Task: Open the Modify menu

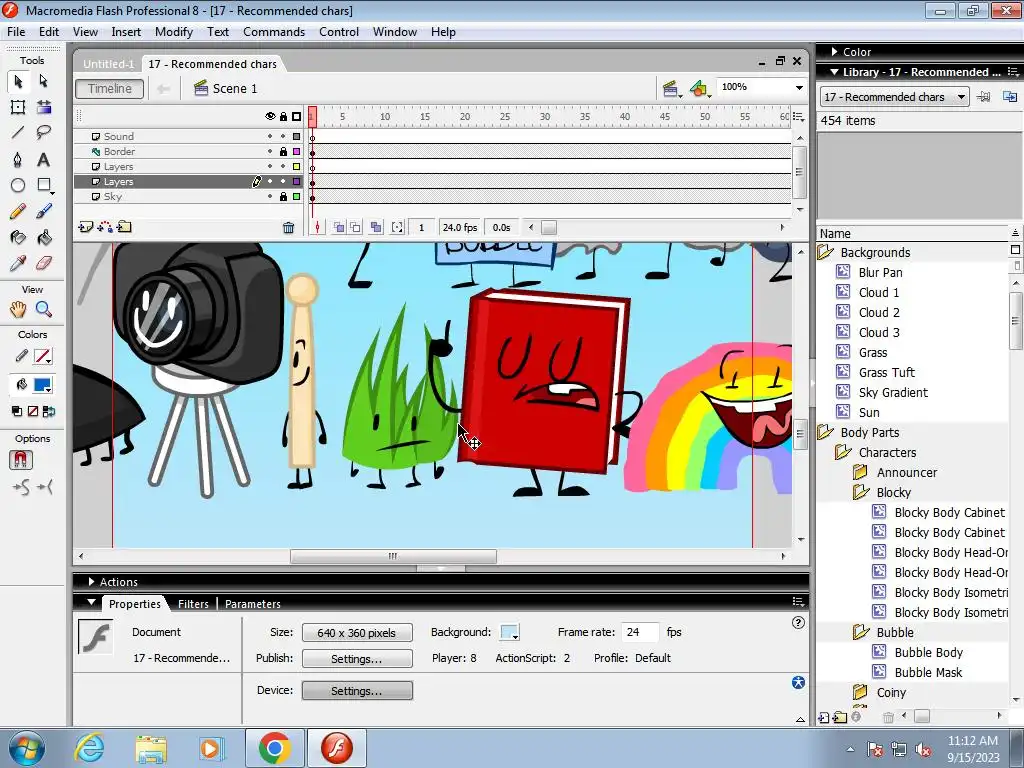Action: [174, 32]
